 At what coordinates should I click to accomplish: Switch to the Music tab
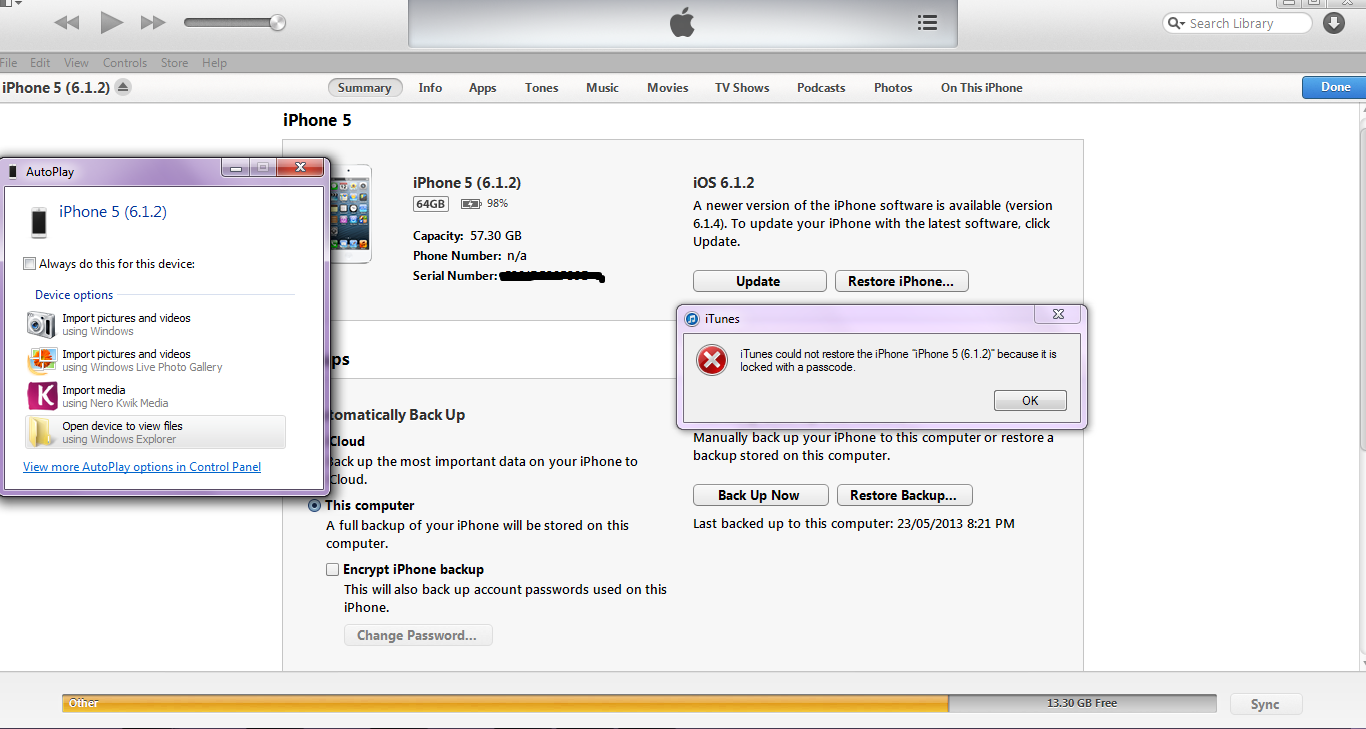[602, 88]
